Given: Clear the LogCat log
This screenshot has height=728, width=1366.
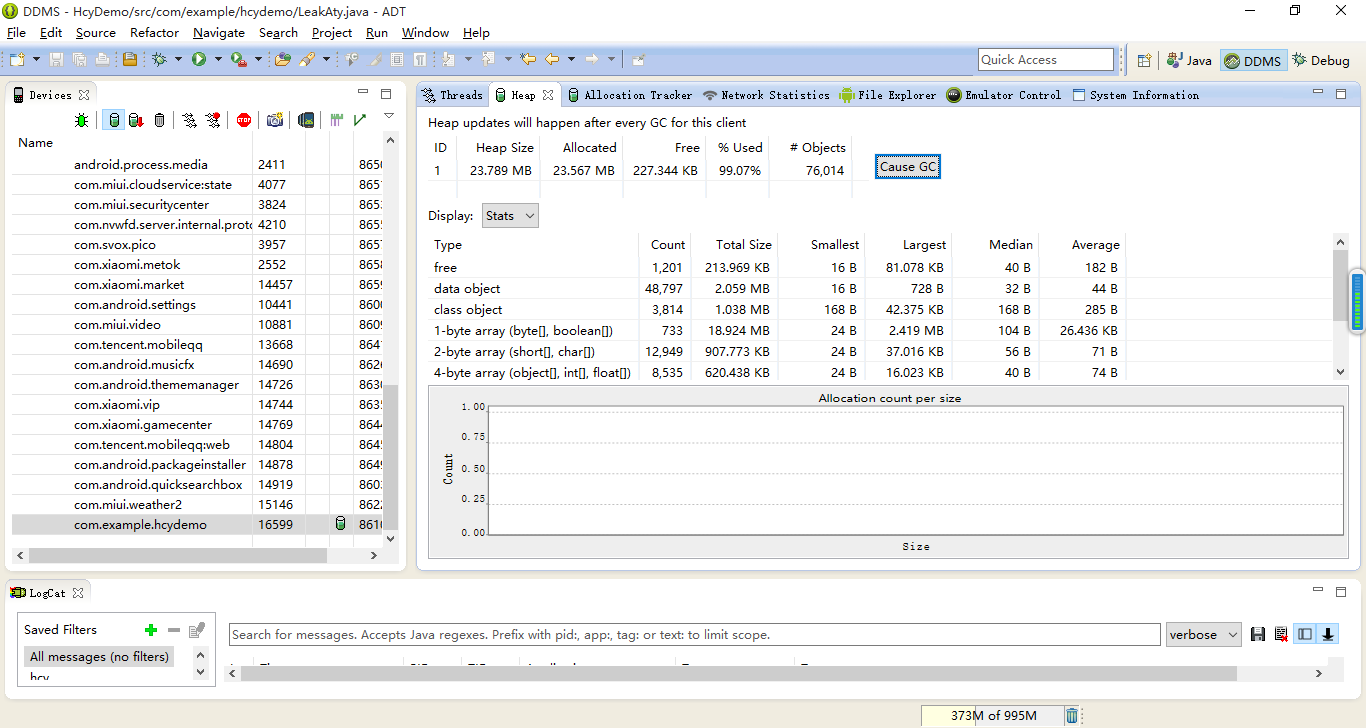Looking at the screenshot, I should (1280, 635).
